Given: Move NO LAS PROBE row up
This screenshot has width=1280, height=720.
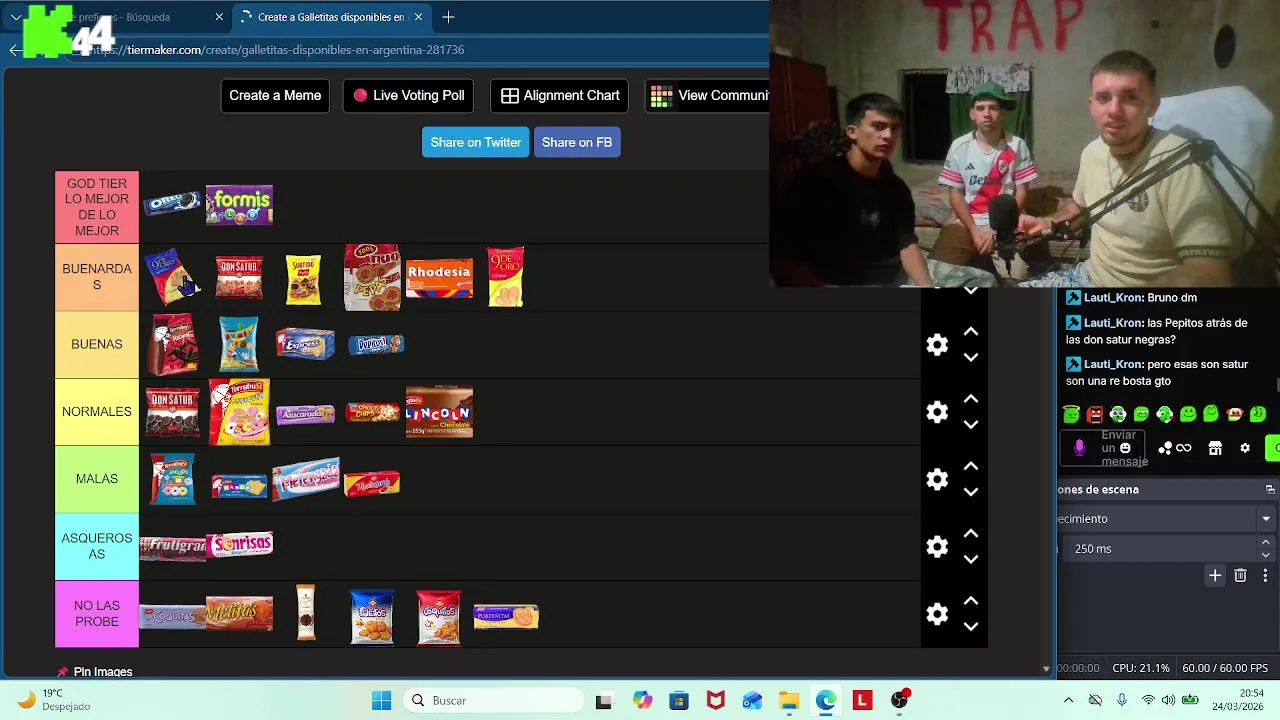Looking at the screenshot, I should point(970,601).
